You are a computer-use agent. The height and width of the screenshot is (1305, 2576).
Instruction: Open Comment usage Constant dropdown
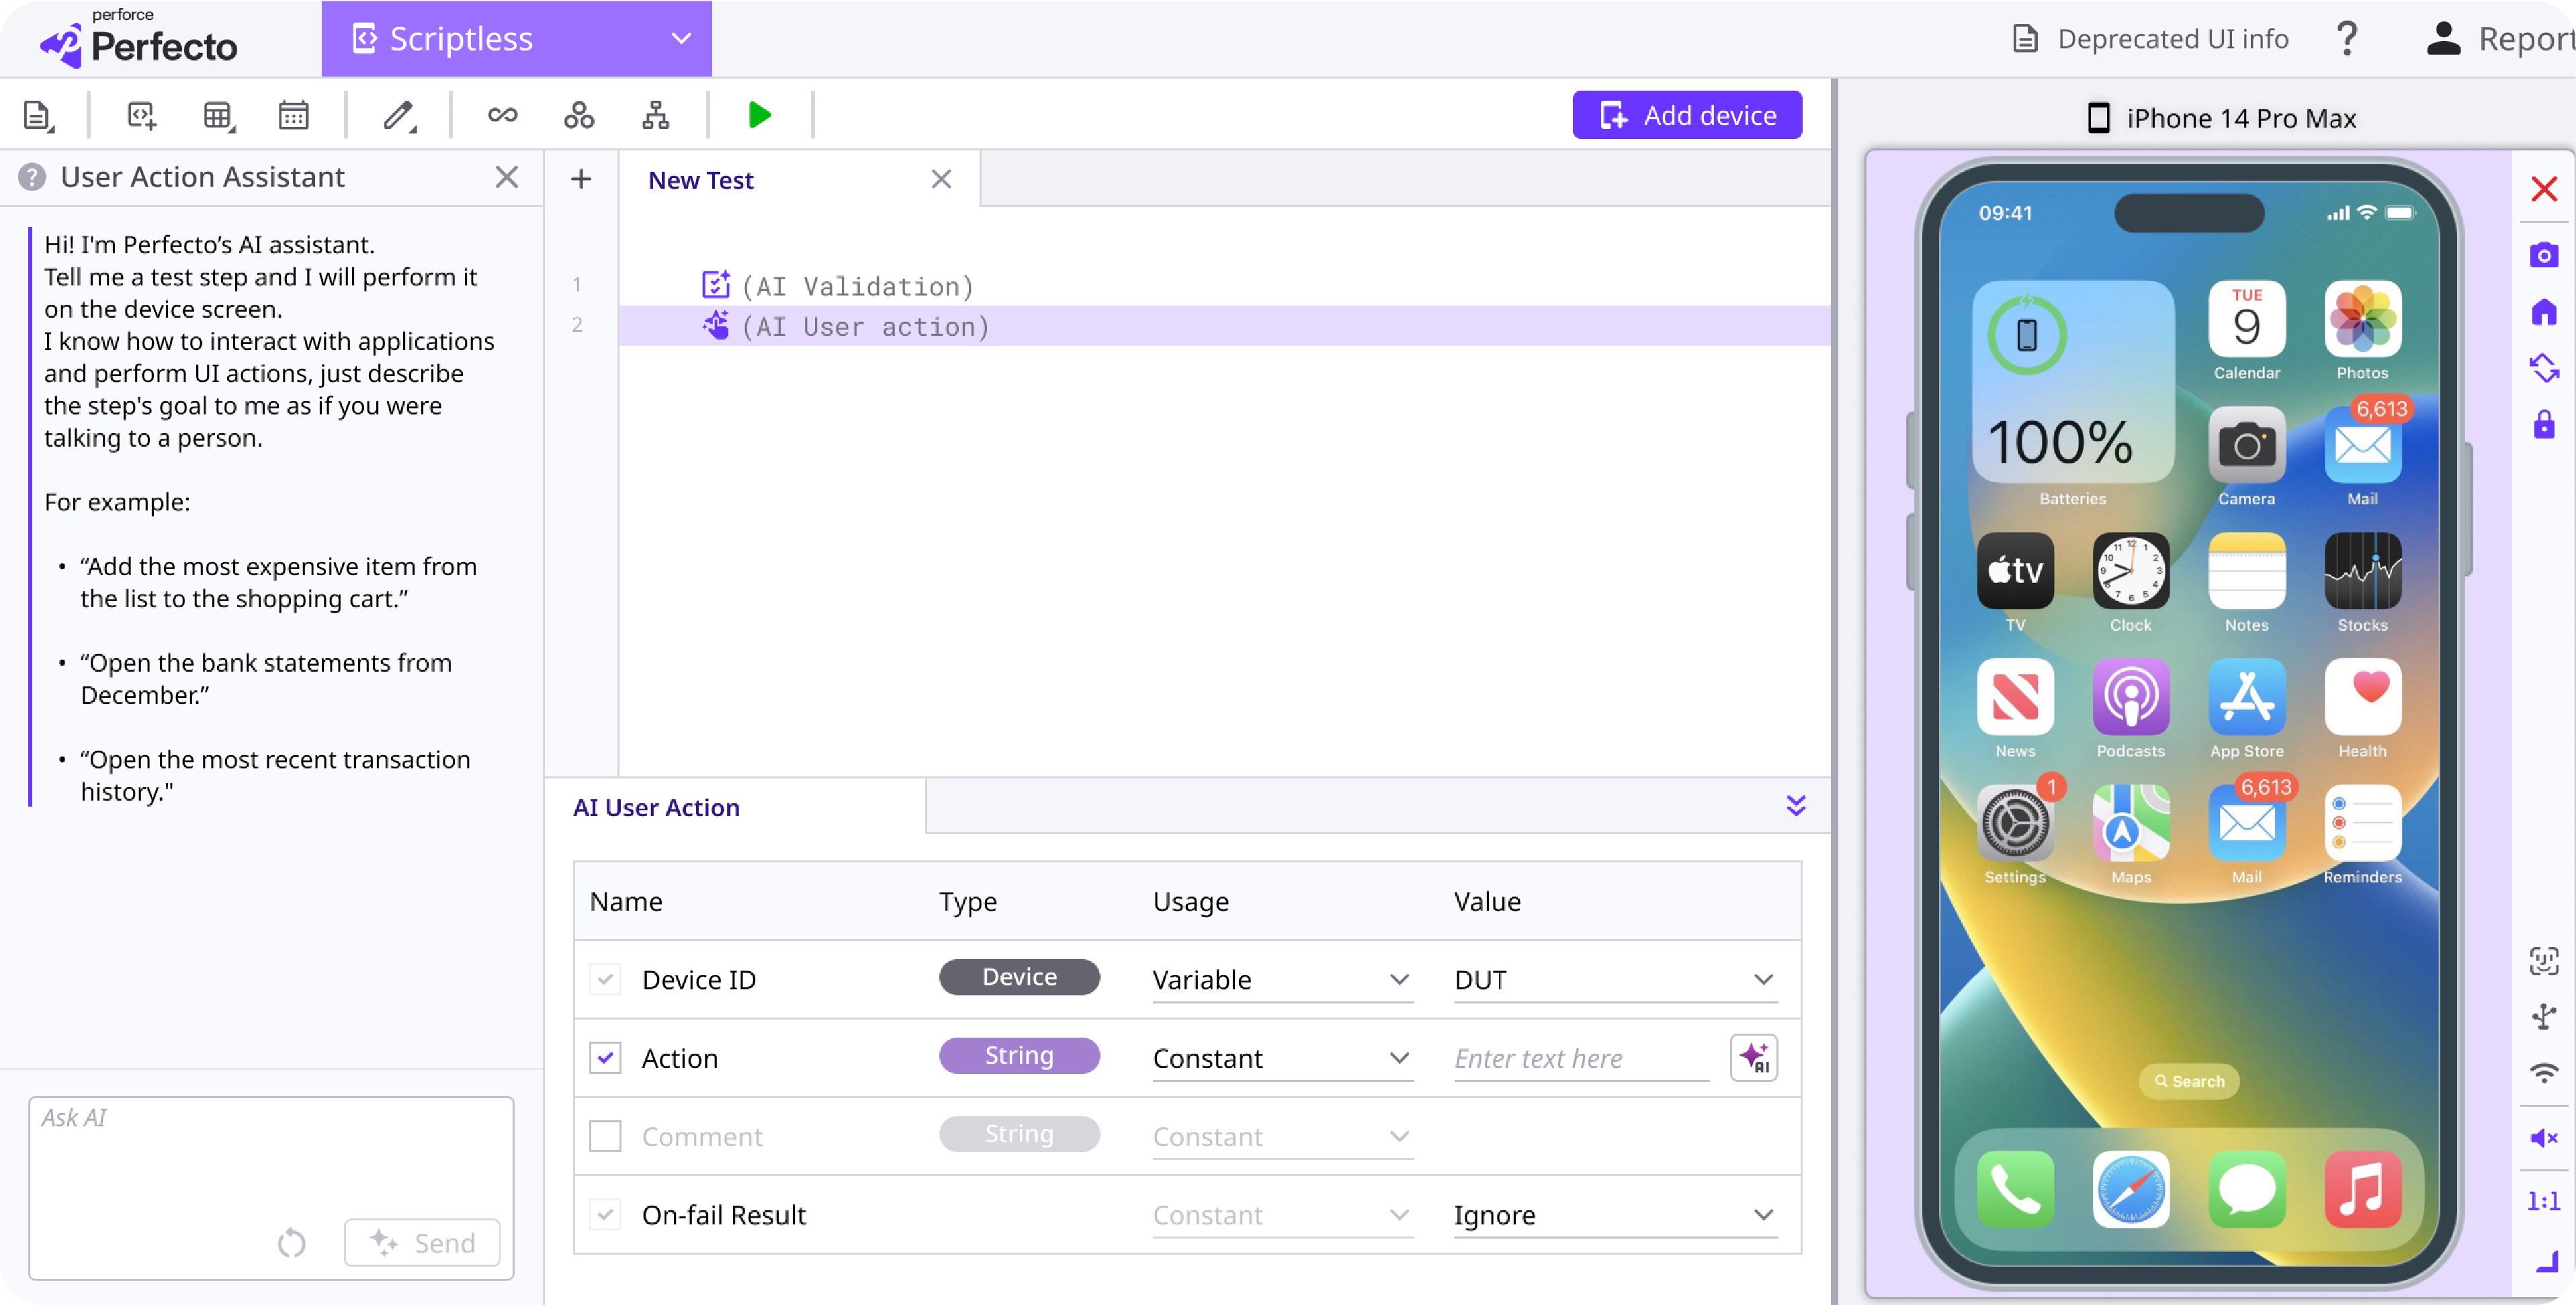tap(1282, 1137)
